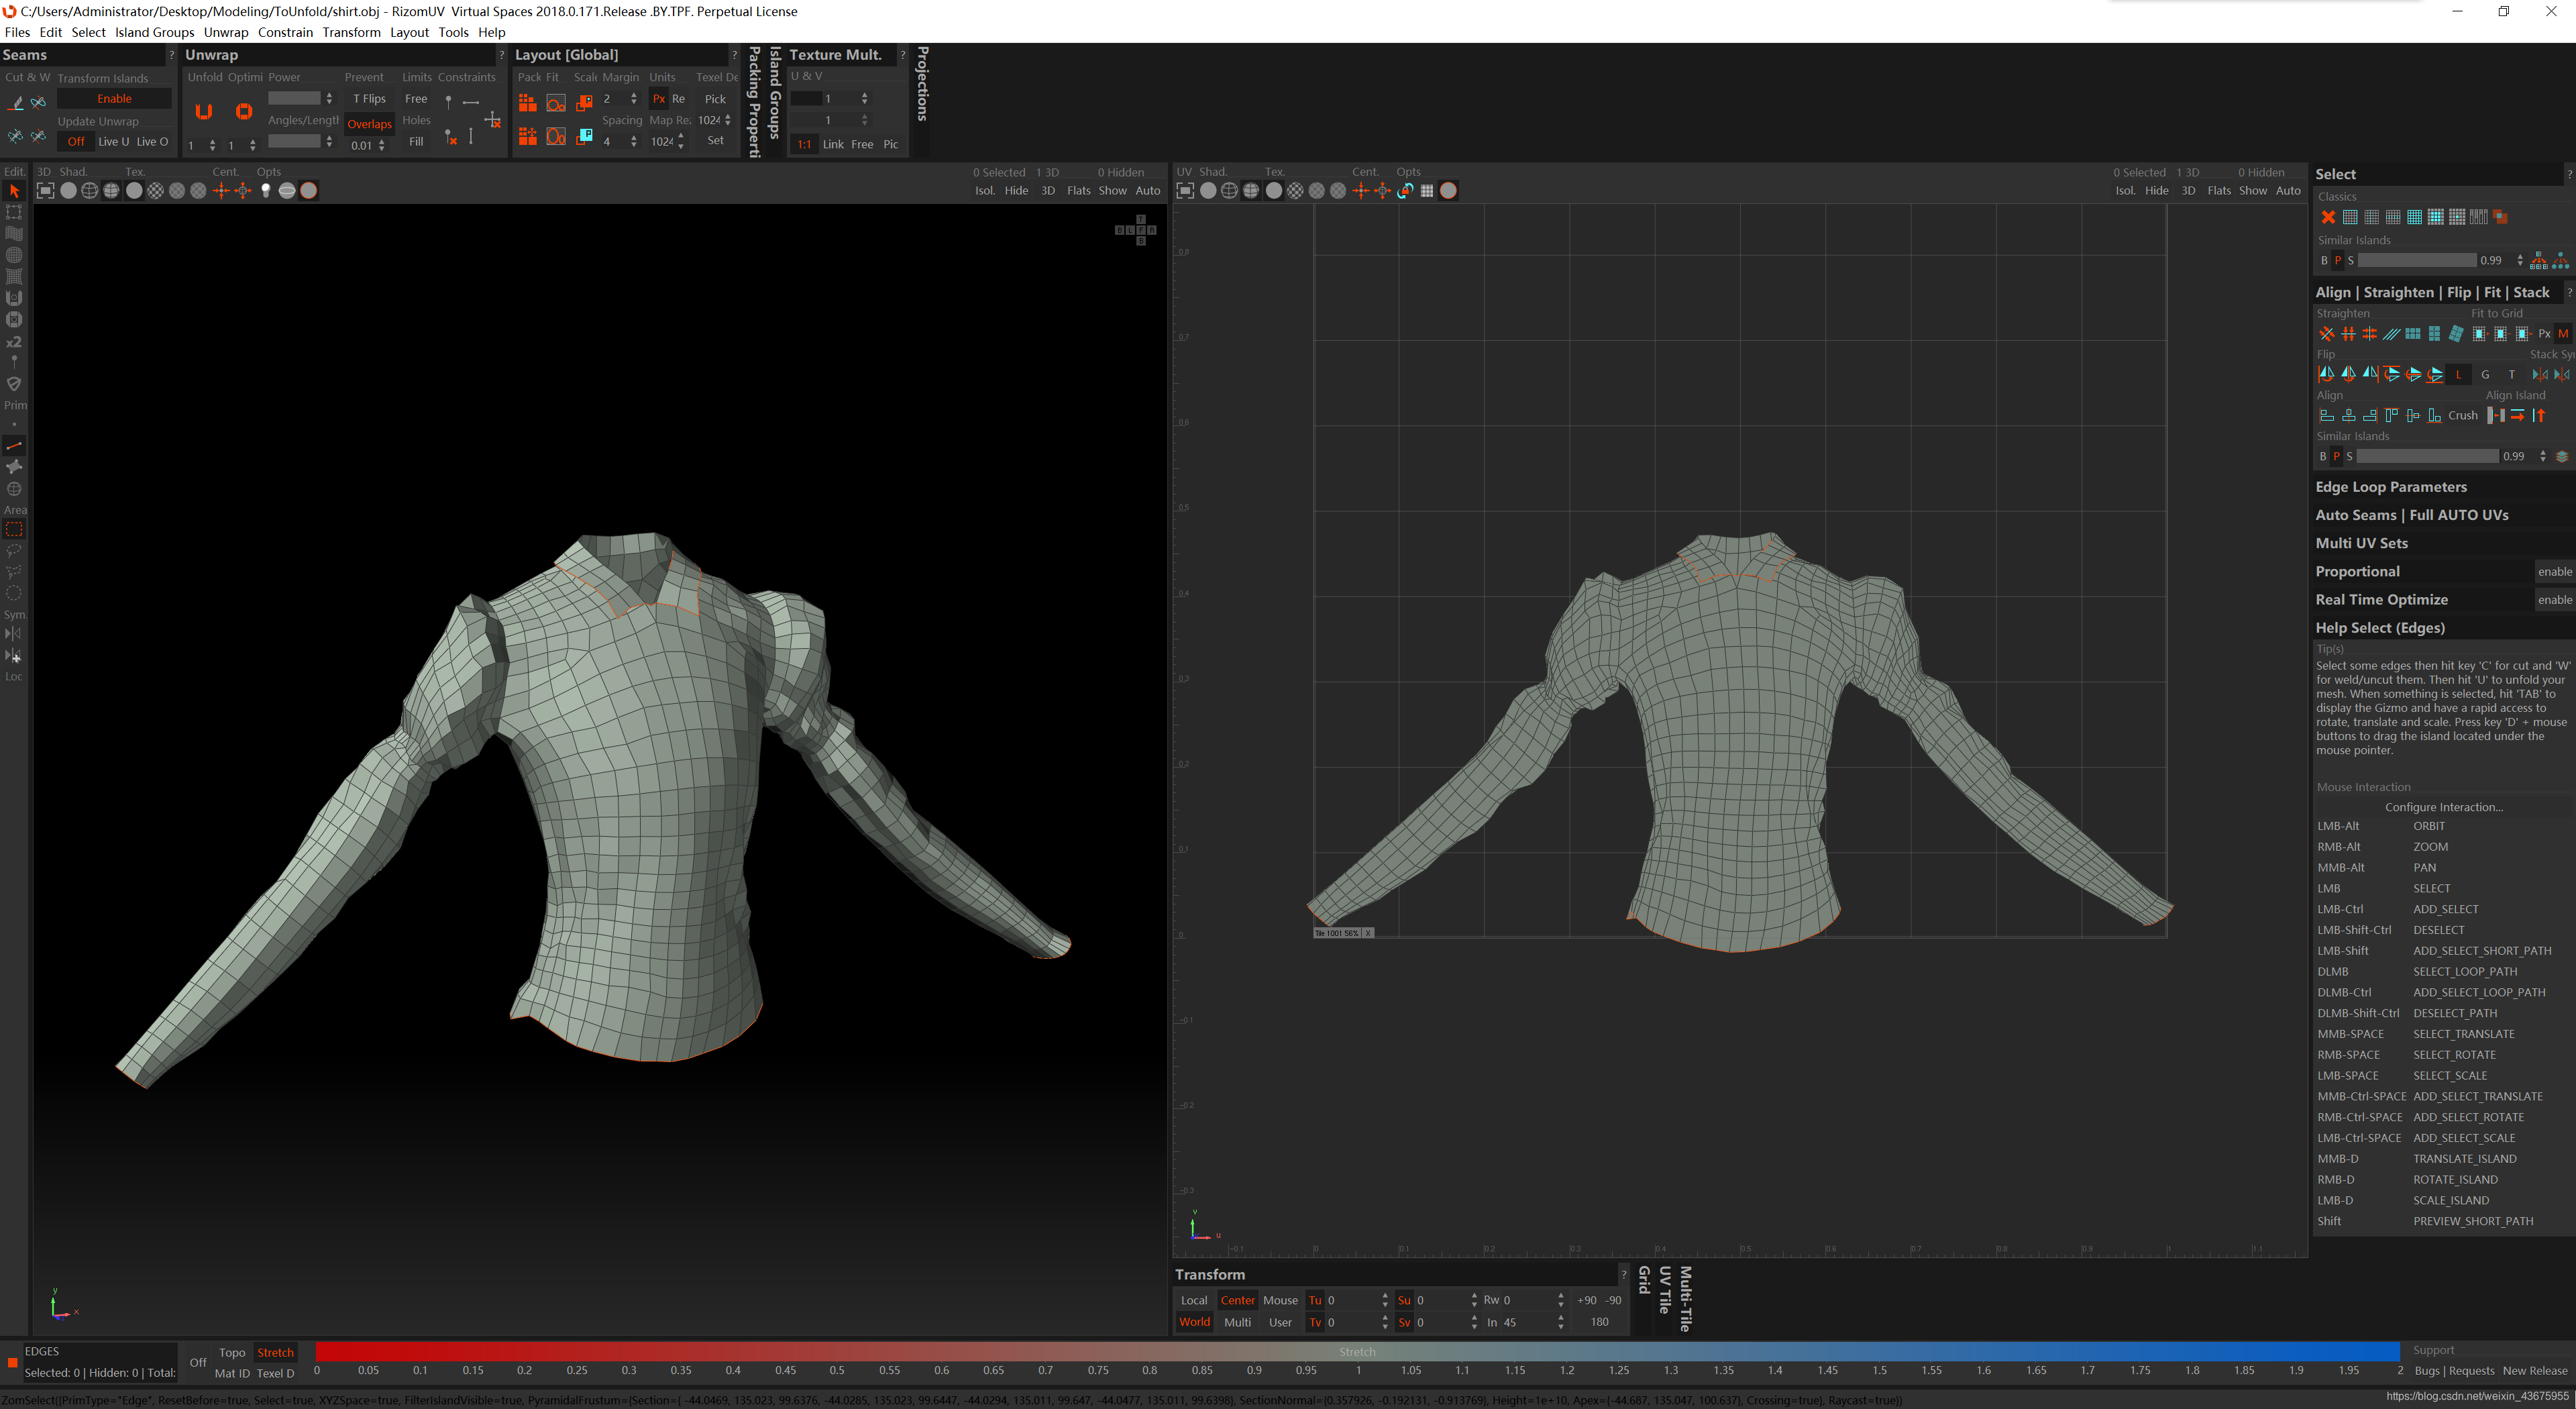This screenshot has width=2576, height=1409.
Task: Click the diagonal lines Straighten icon
Action: (x=2391, y=334)
